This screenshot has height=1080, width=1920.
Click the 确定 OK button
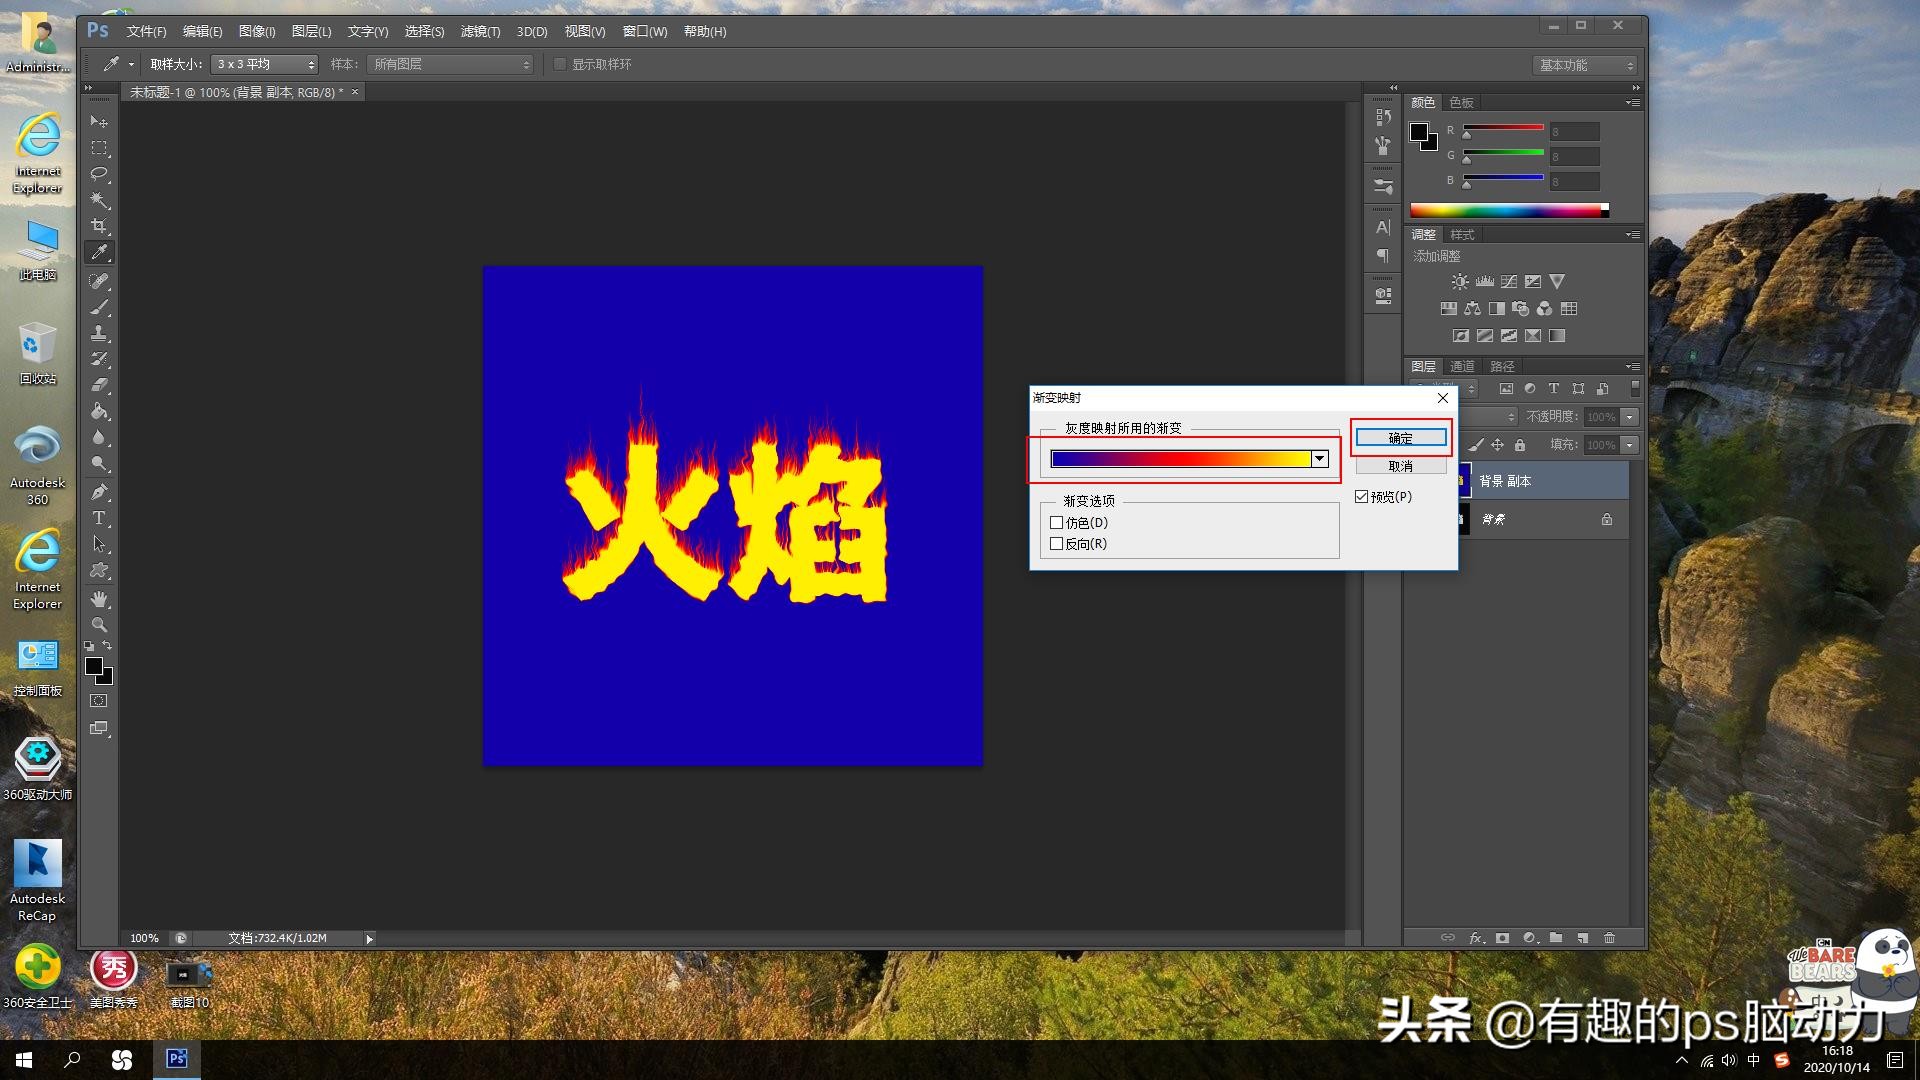click(x=1400, y=438)
